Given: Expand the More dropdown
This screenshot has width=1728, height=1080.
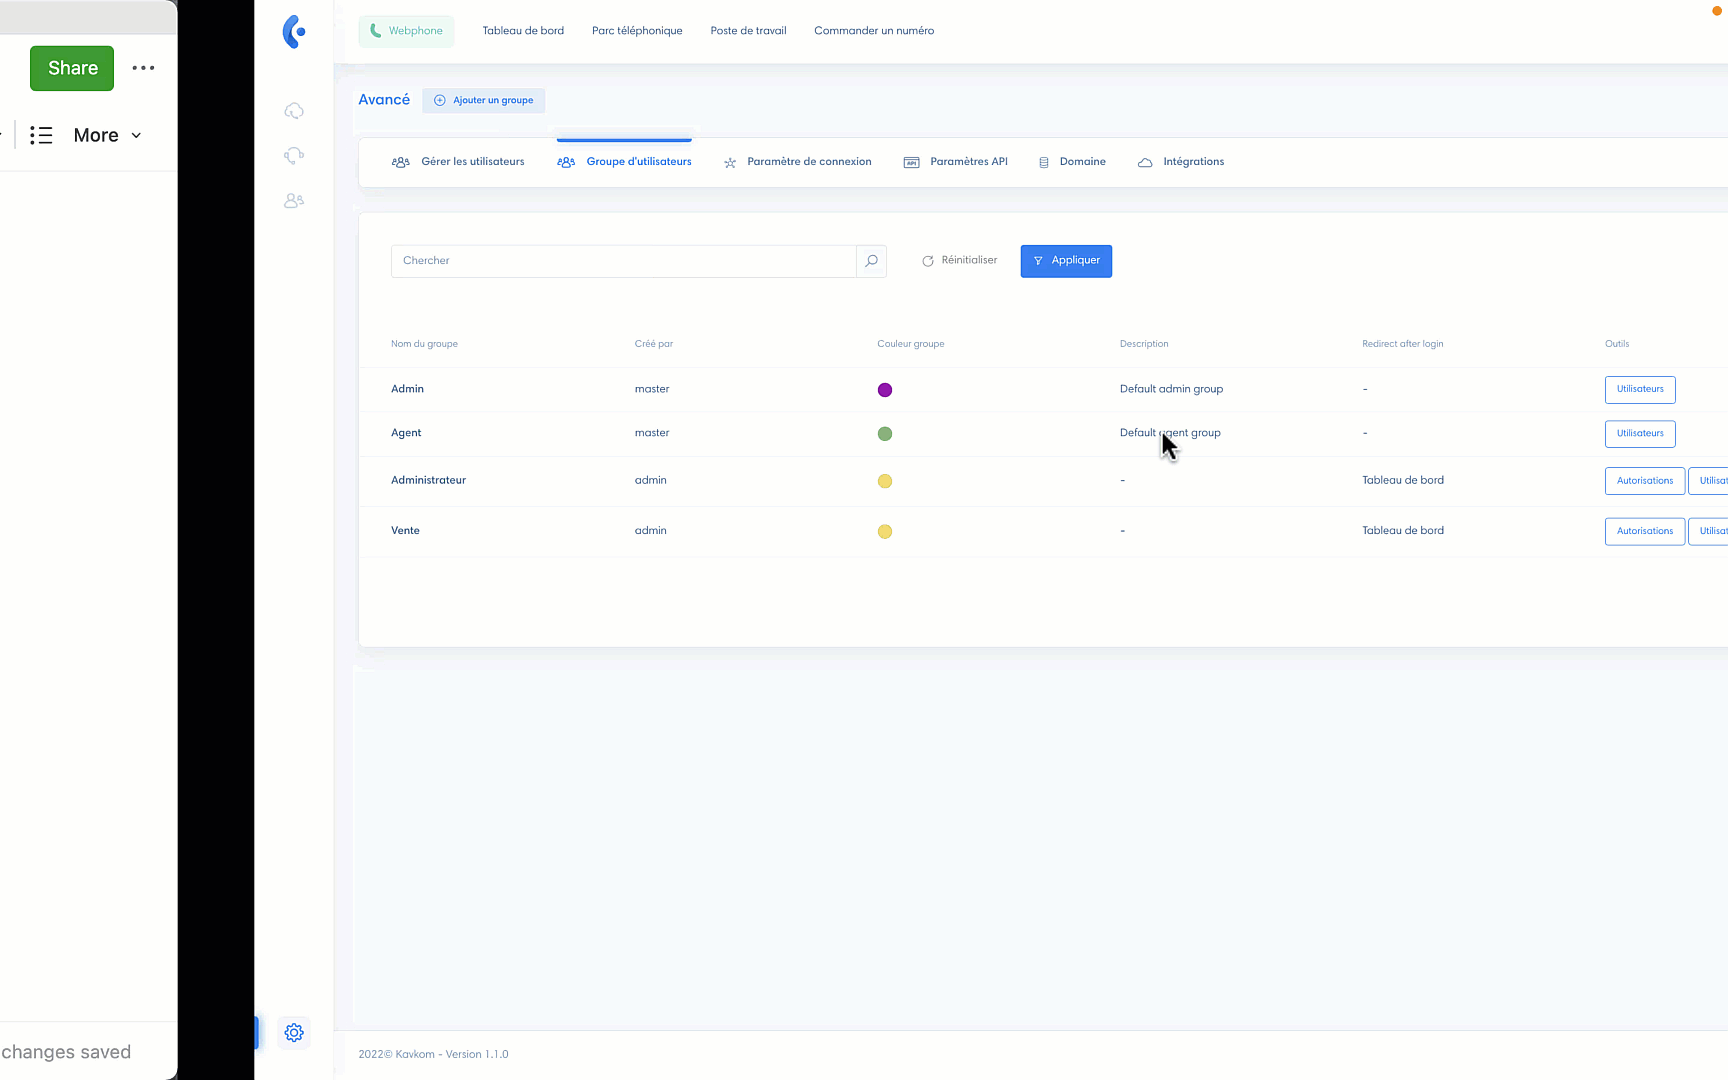Looking at the screenshot, I should (x=107, y=135).
